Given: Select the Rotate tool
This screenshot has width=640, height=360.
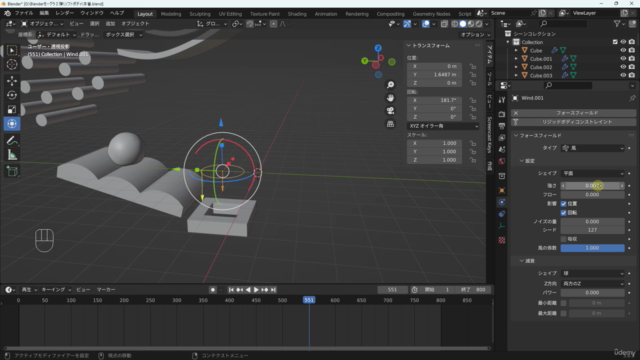Looking at the screenshot, I should click(12, 95).
